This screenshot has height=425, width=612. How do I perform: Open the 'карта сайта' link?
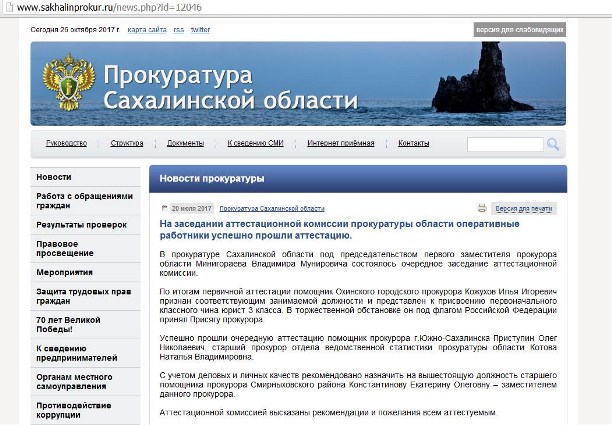click(147, 30)
